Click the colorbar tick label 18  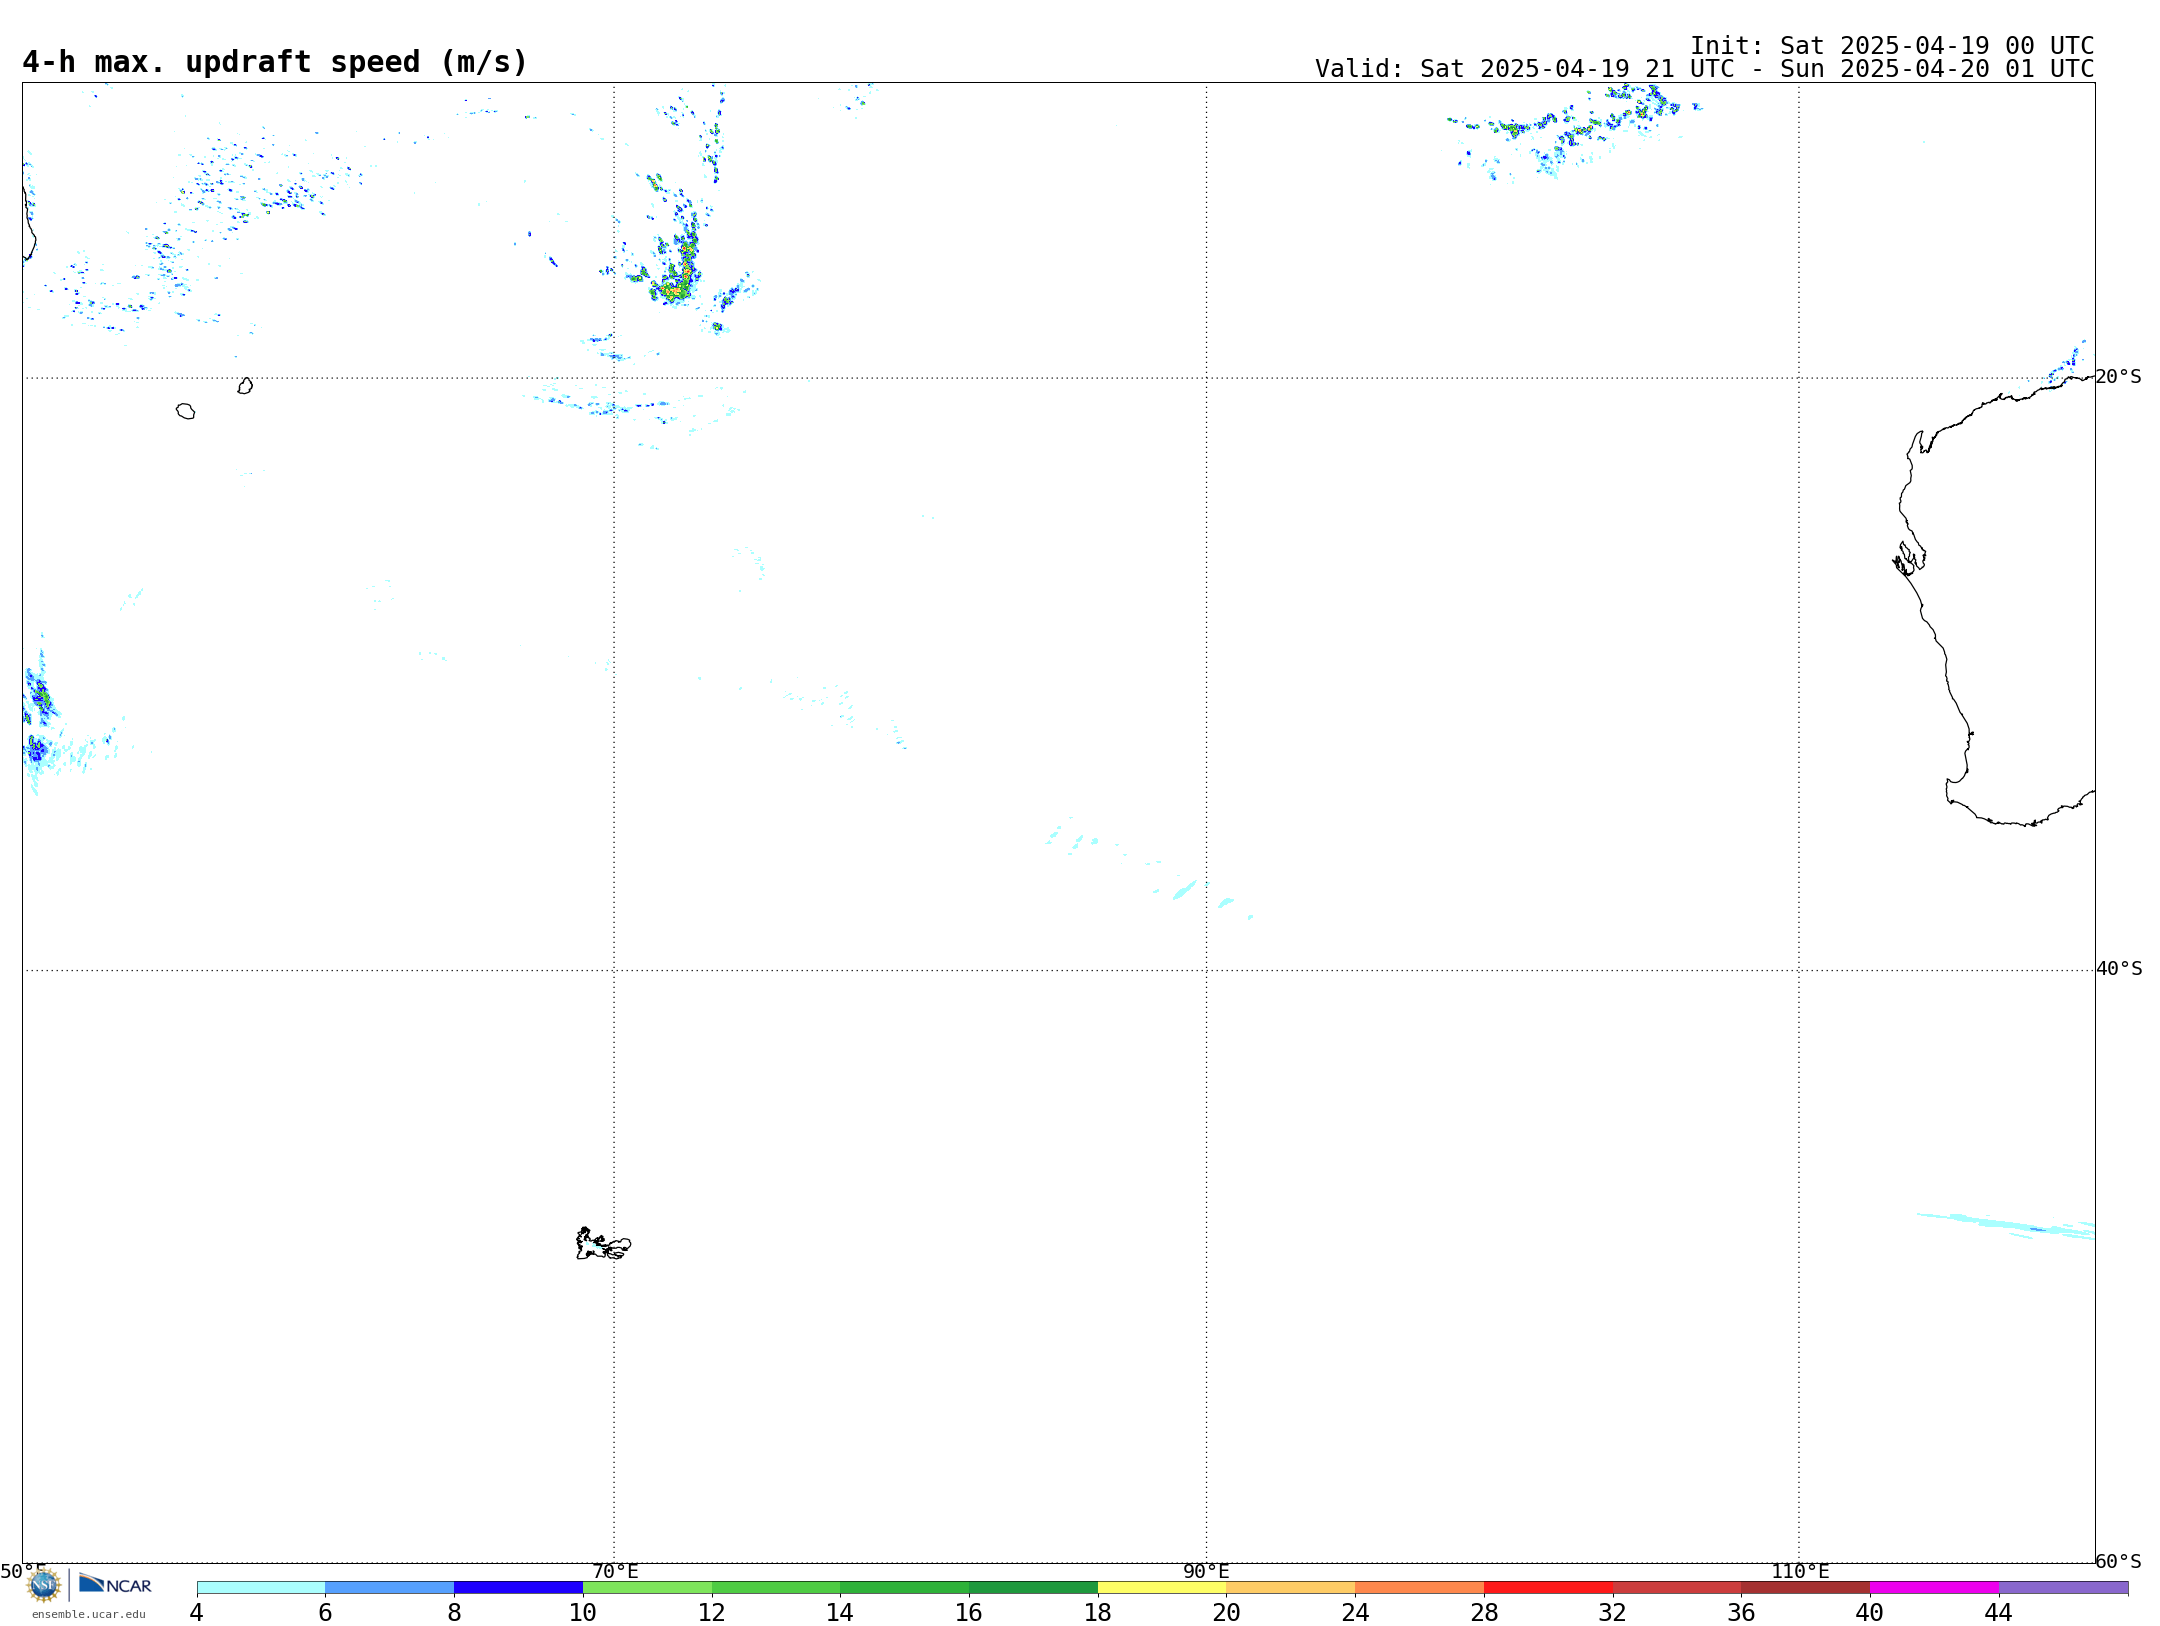pyautogui.click(x=1098, y=1612)
